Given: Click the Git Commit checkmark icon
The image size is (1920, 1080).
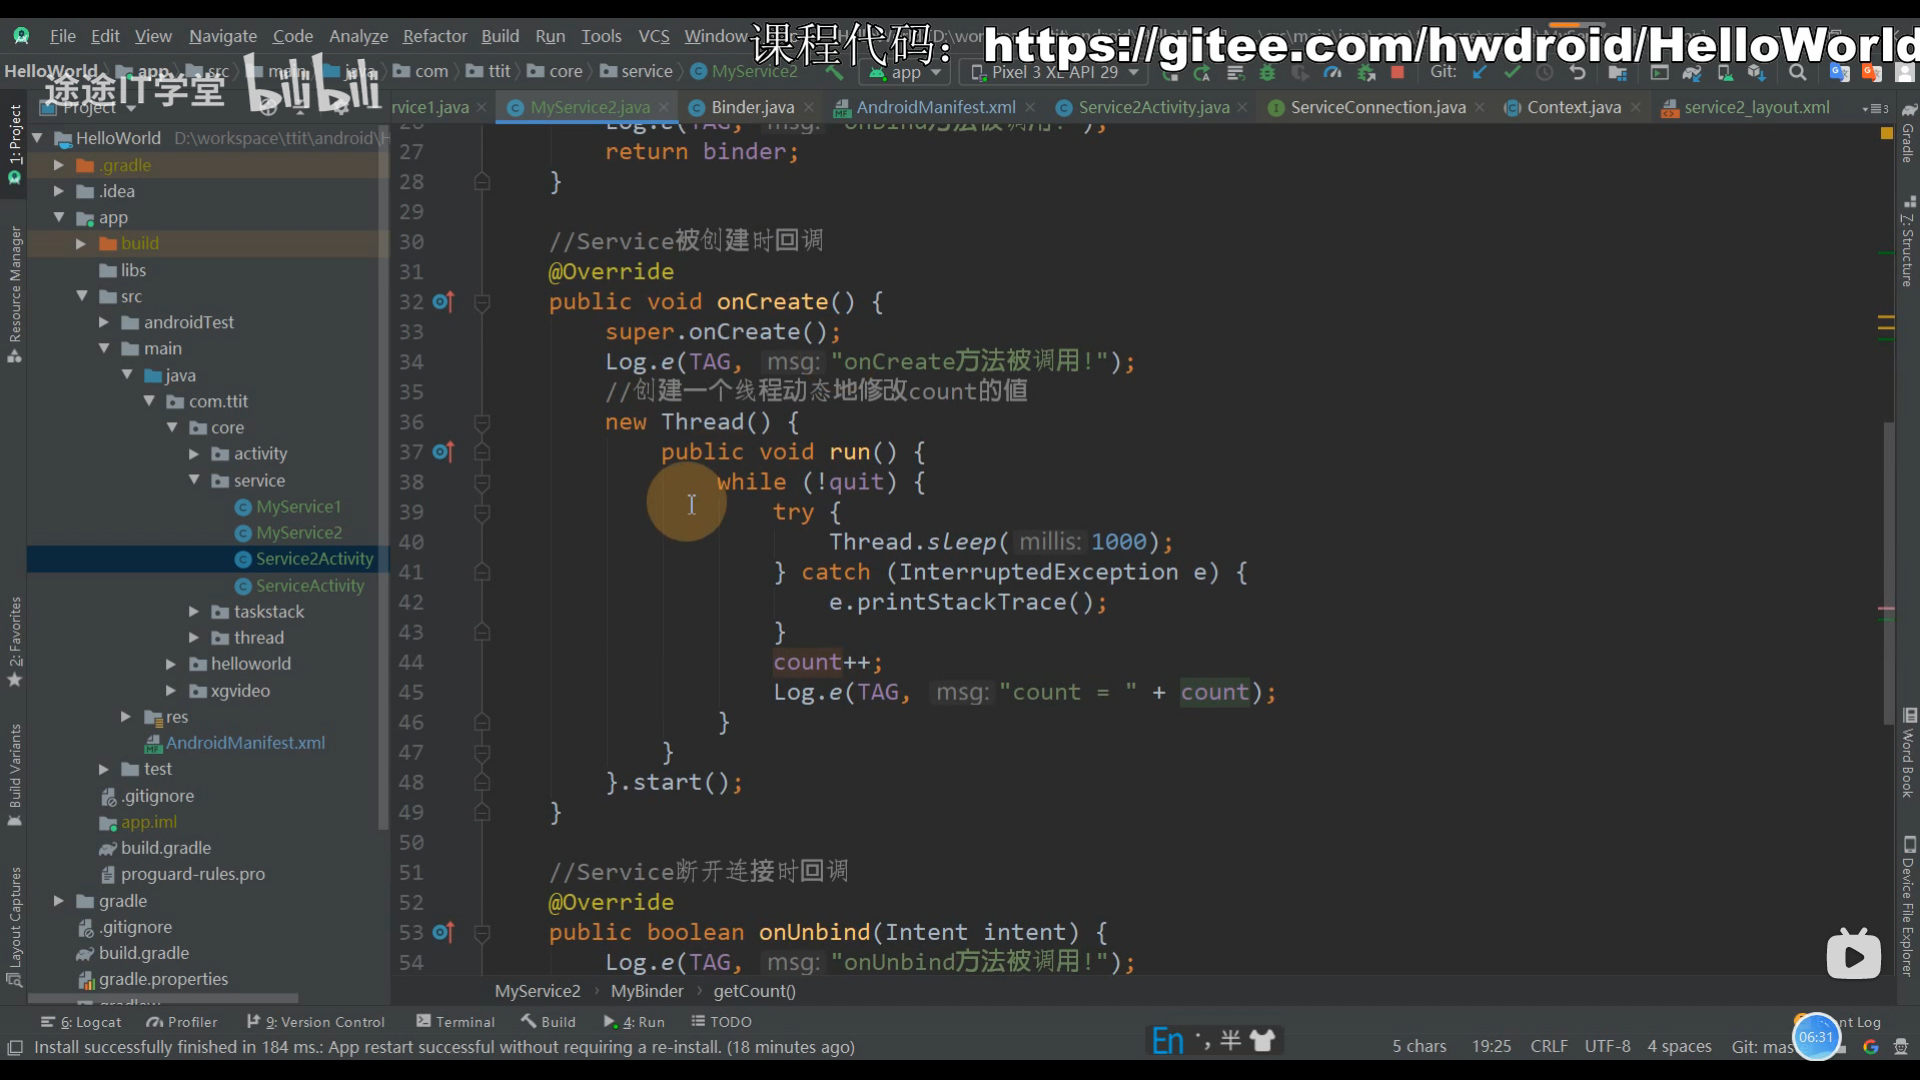Looking at the screenshot, I should pyautogui.click(x=1512, y=72).
